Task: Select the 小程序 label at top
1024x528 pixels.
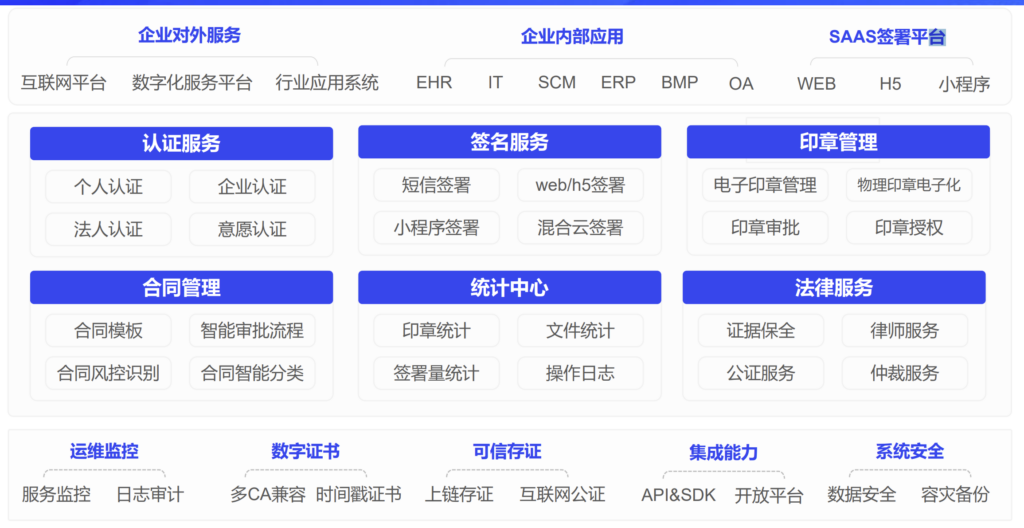Action: tap(964, 84)
